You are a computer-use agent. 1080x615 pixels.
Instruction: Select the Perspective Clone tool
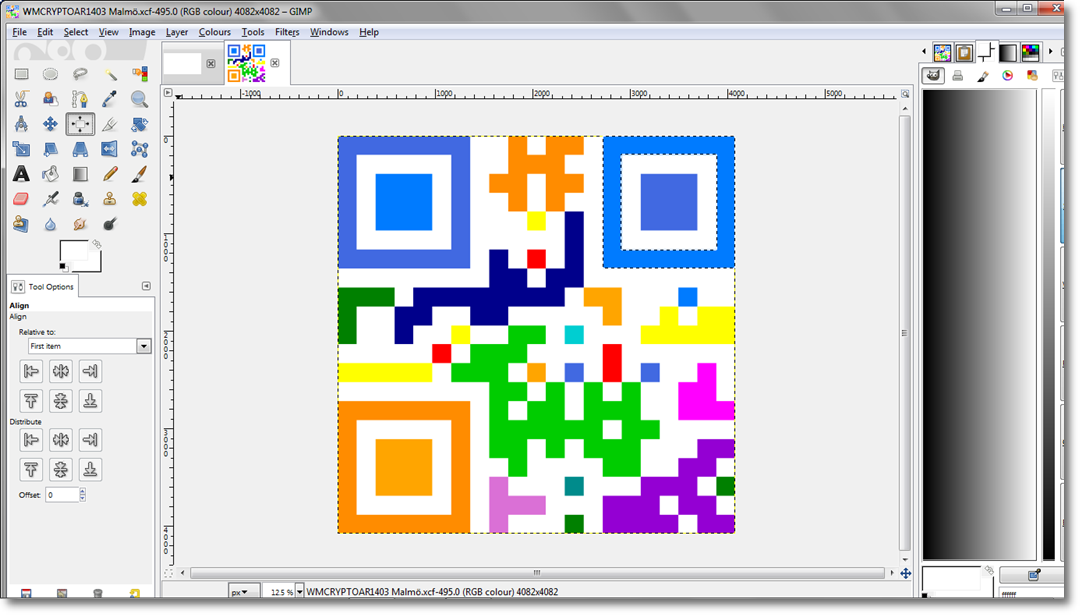(x=21, y=224)
